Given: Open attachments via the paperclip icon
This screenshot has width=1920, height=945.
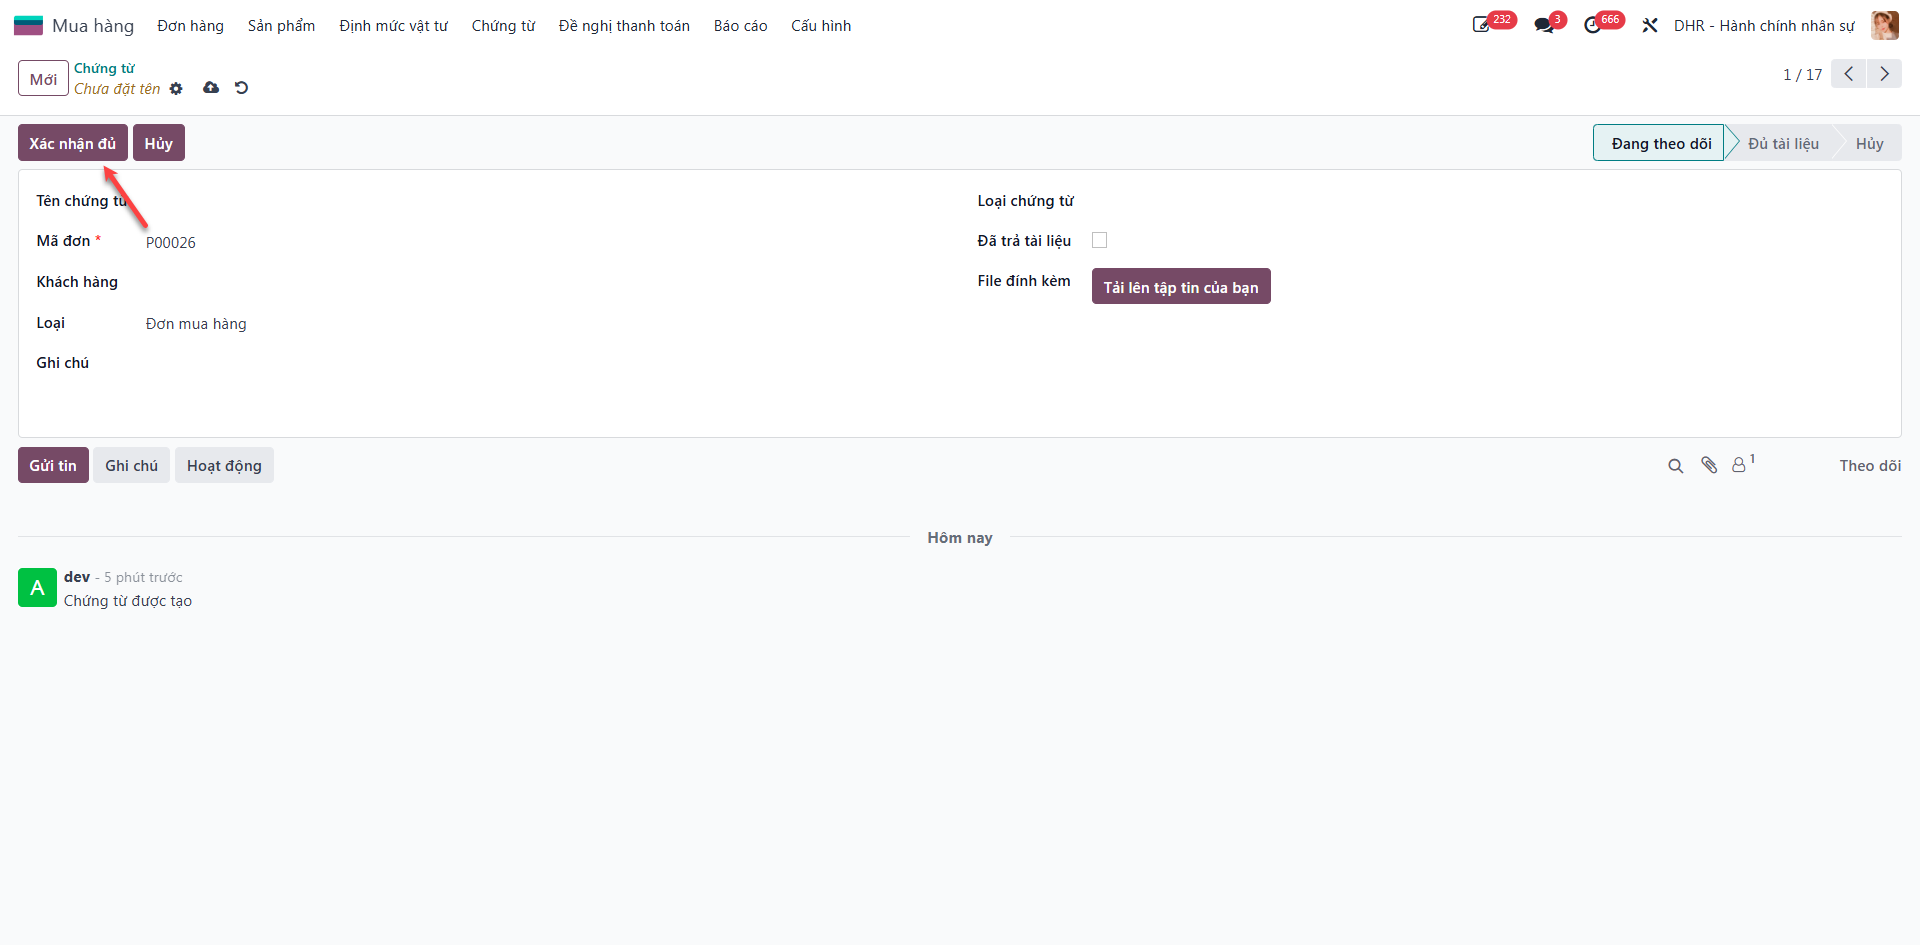Looking at the screenshot, I should (1709, 465).
